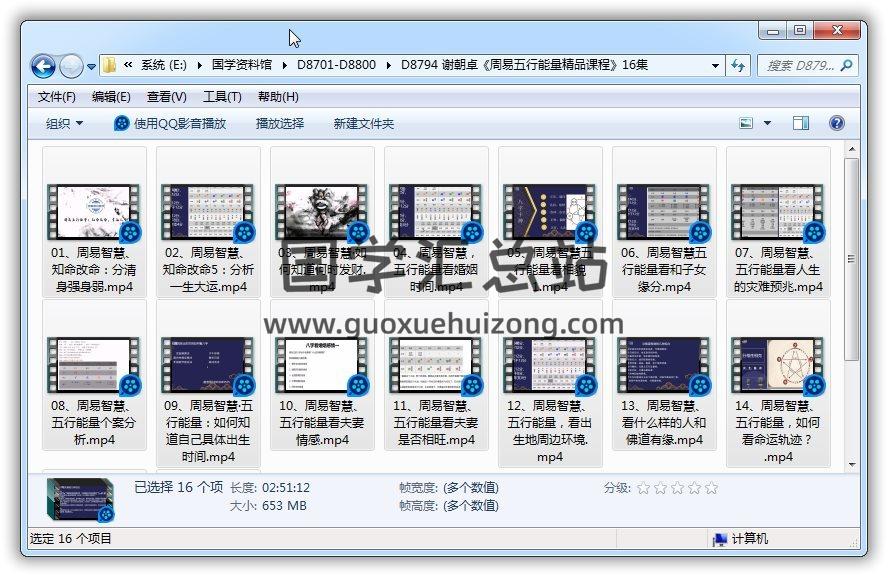Select video 02、周易智慧、知命改命5：分析一生大运.mp4
888x577 pixels.
coord(208,222)
